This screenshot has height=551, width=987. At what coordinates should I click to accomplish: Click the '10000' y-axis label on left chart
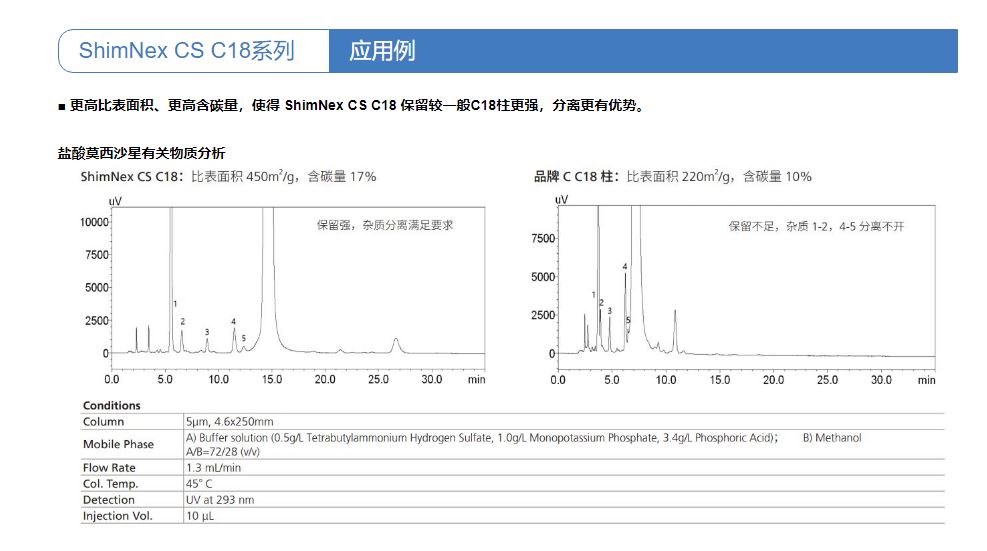tap(94, 222)
